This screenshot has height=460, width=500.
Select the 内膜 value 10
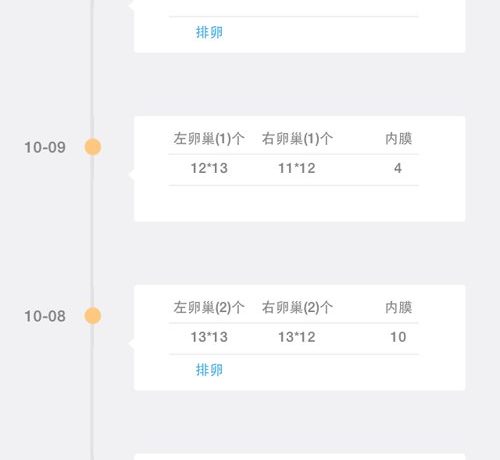click(x=398, y=337)
